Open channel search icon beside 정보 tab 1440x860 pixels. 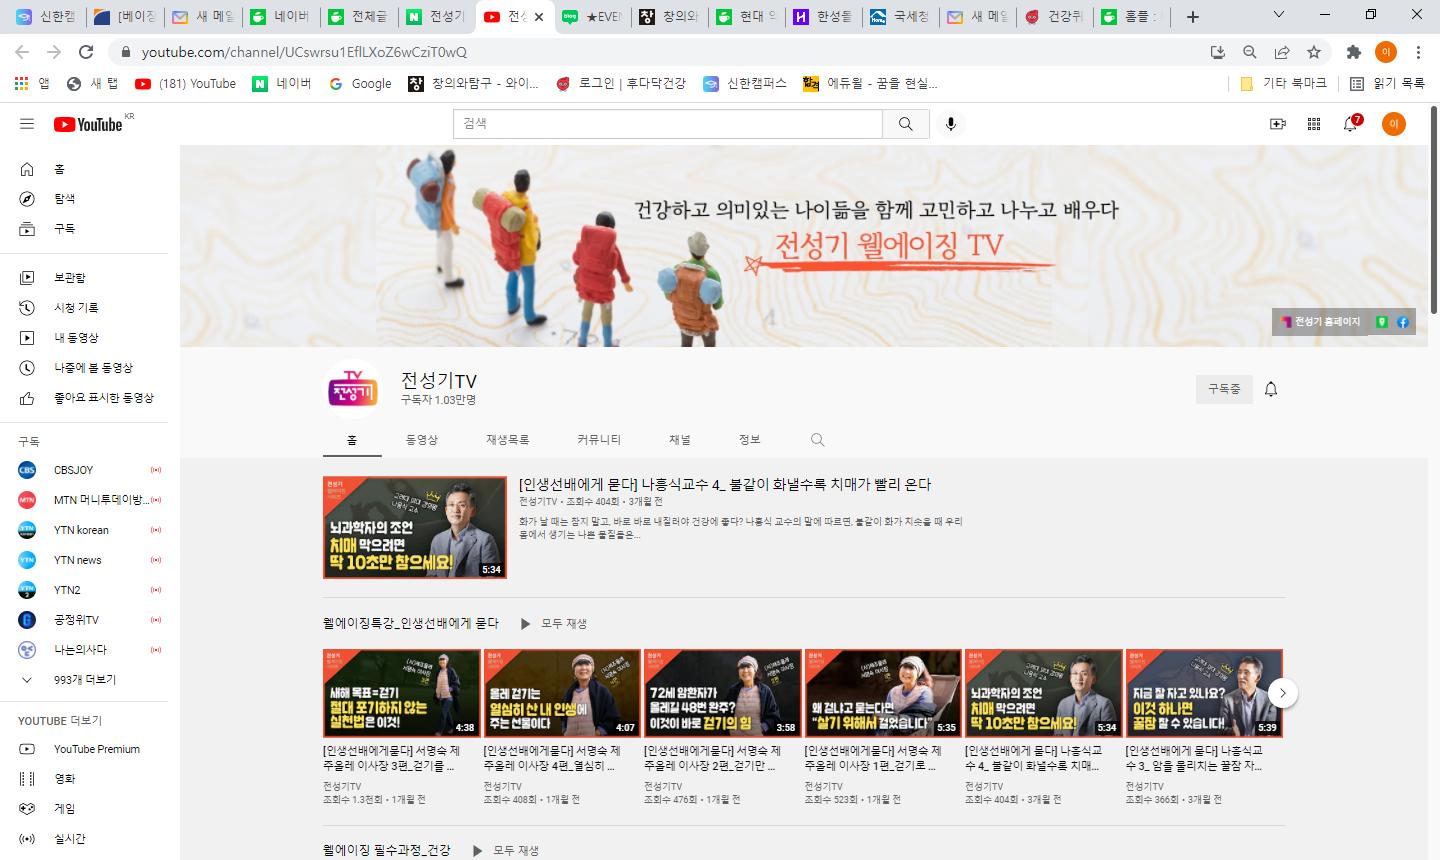pos(817,440)
